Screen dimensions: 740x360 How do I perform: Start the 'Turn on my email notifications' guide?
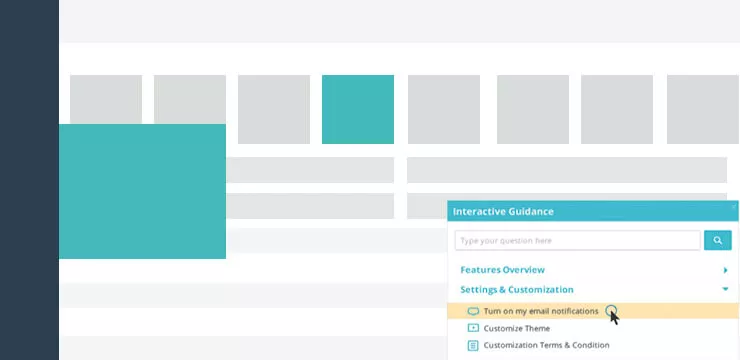pyautogui.click(x=541, y=311)
